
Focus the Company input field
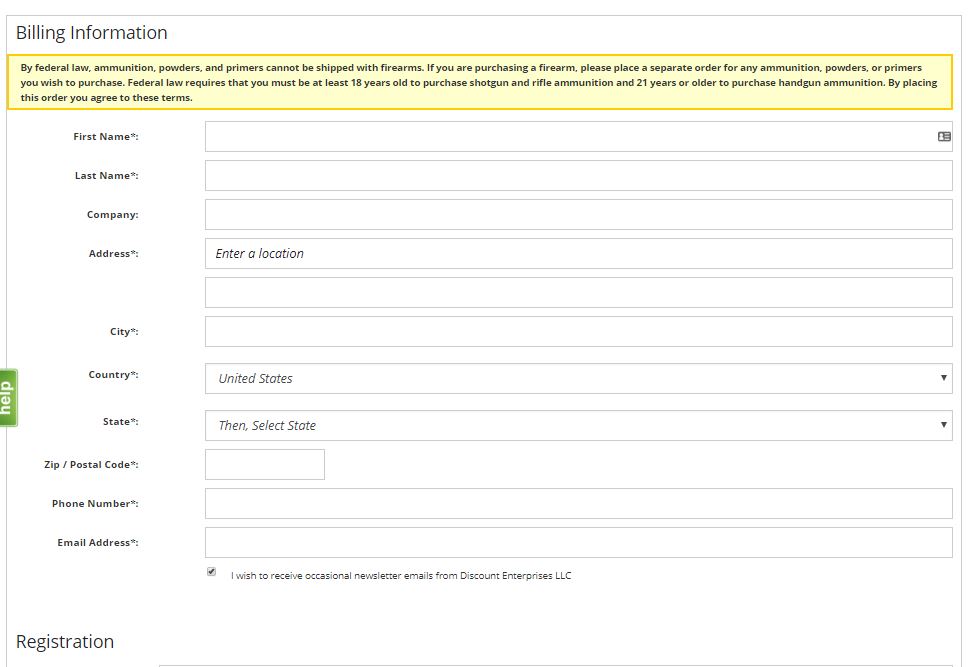pyautogui.click(x=578, y=215)
